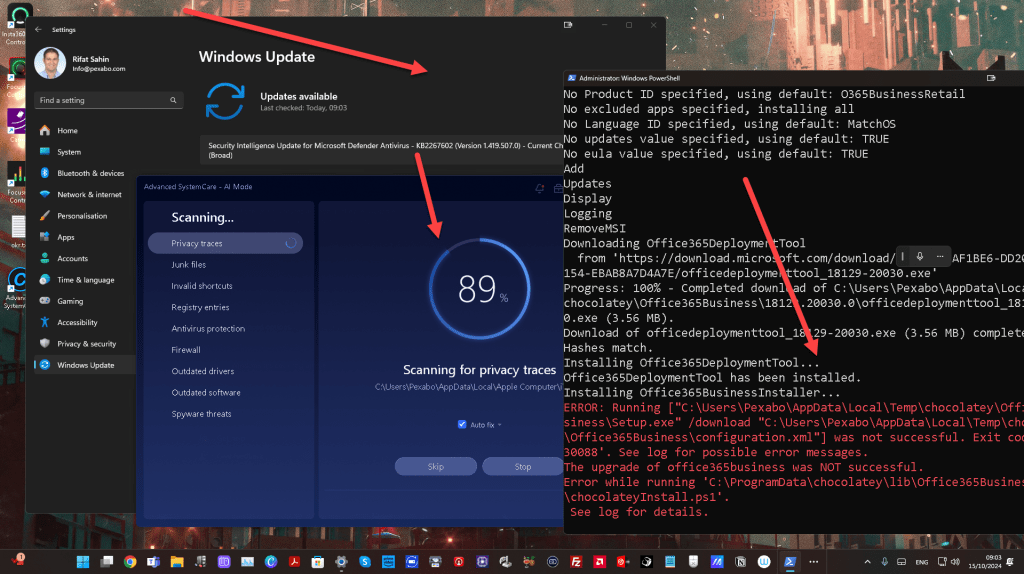Select Windows Update in Settings sidebar

85,365
